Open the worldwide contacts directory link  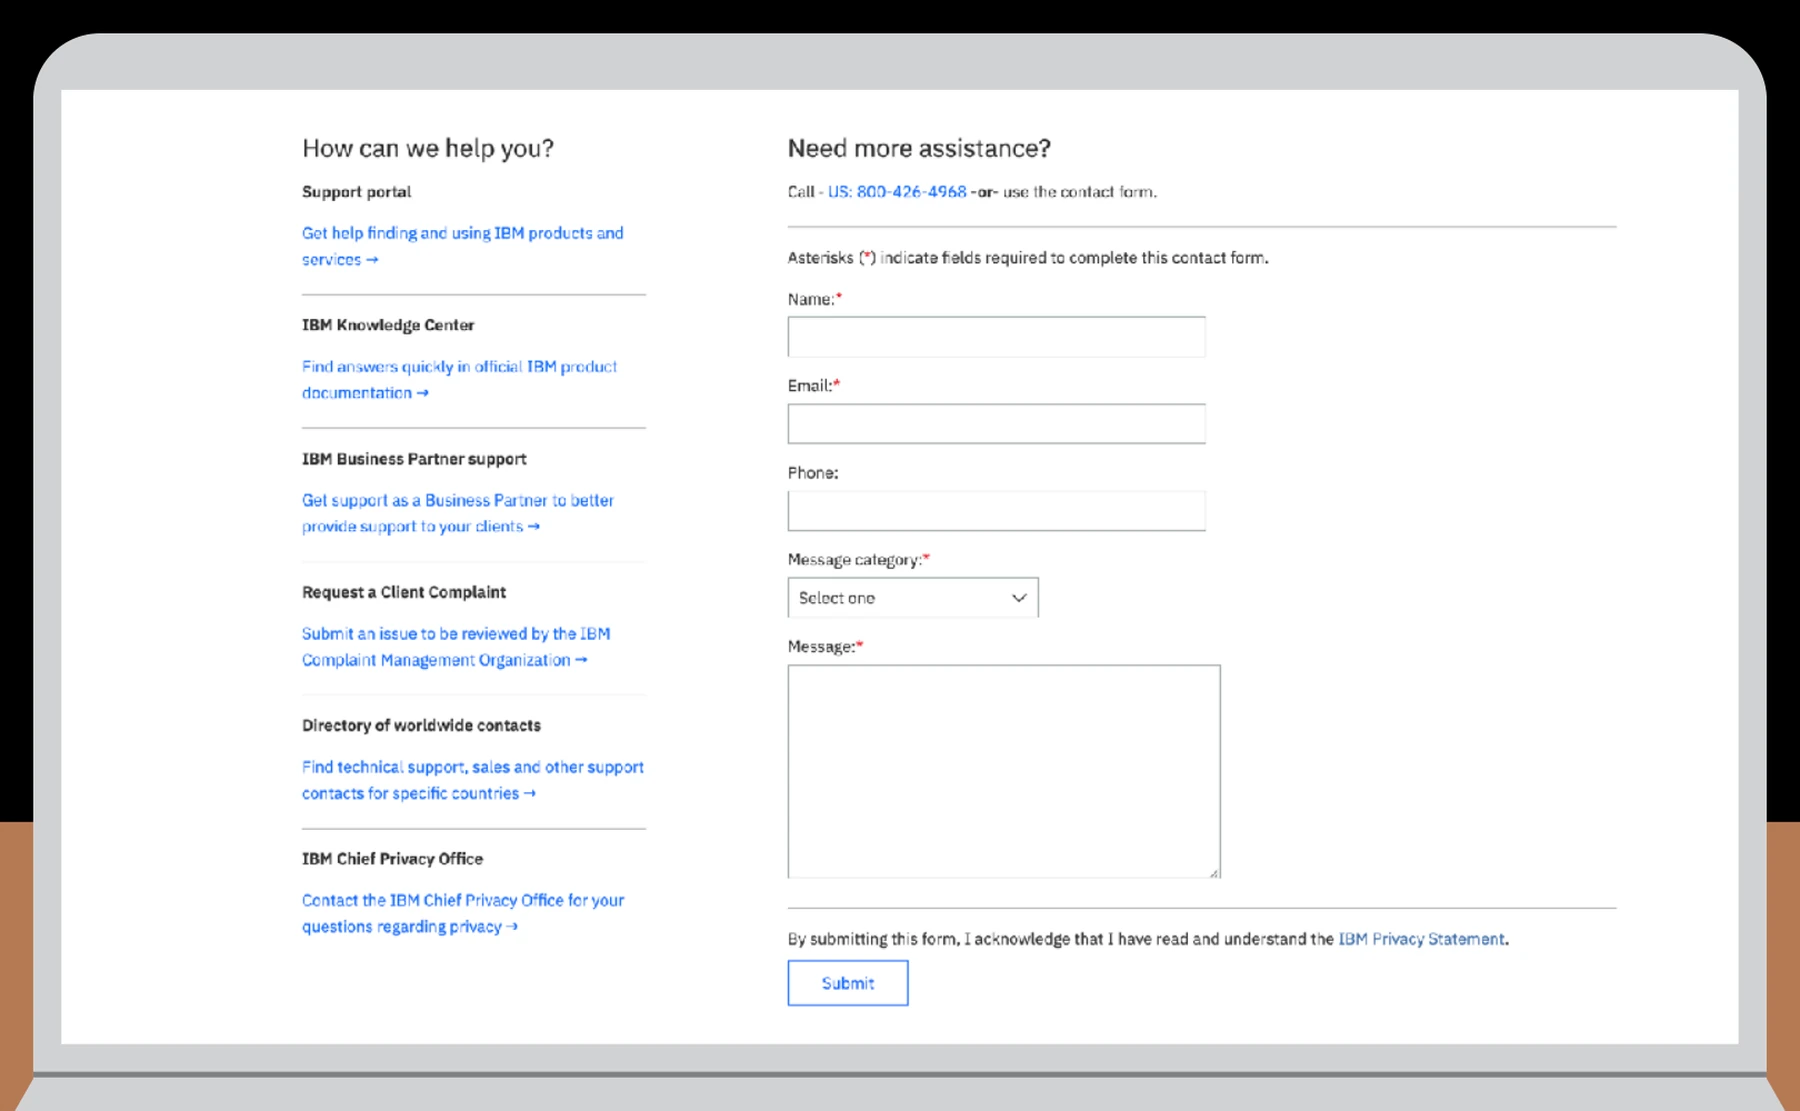click(x=472, y=780)
